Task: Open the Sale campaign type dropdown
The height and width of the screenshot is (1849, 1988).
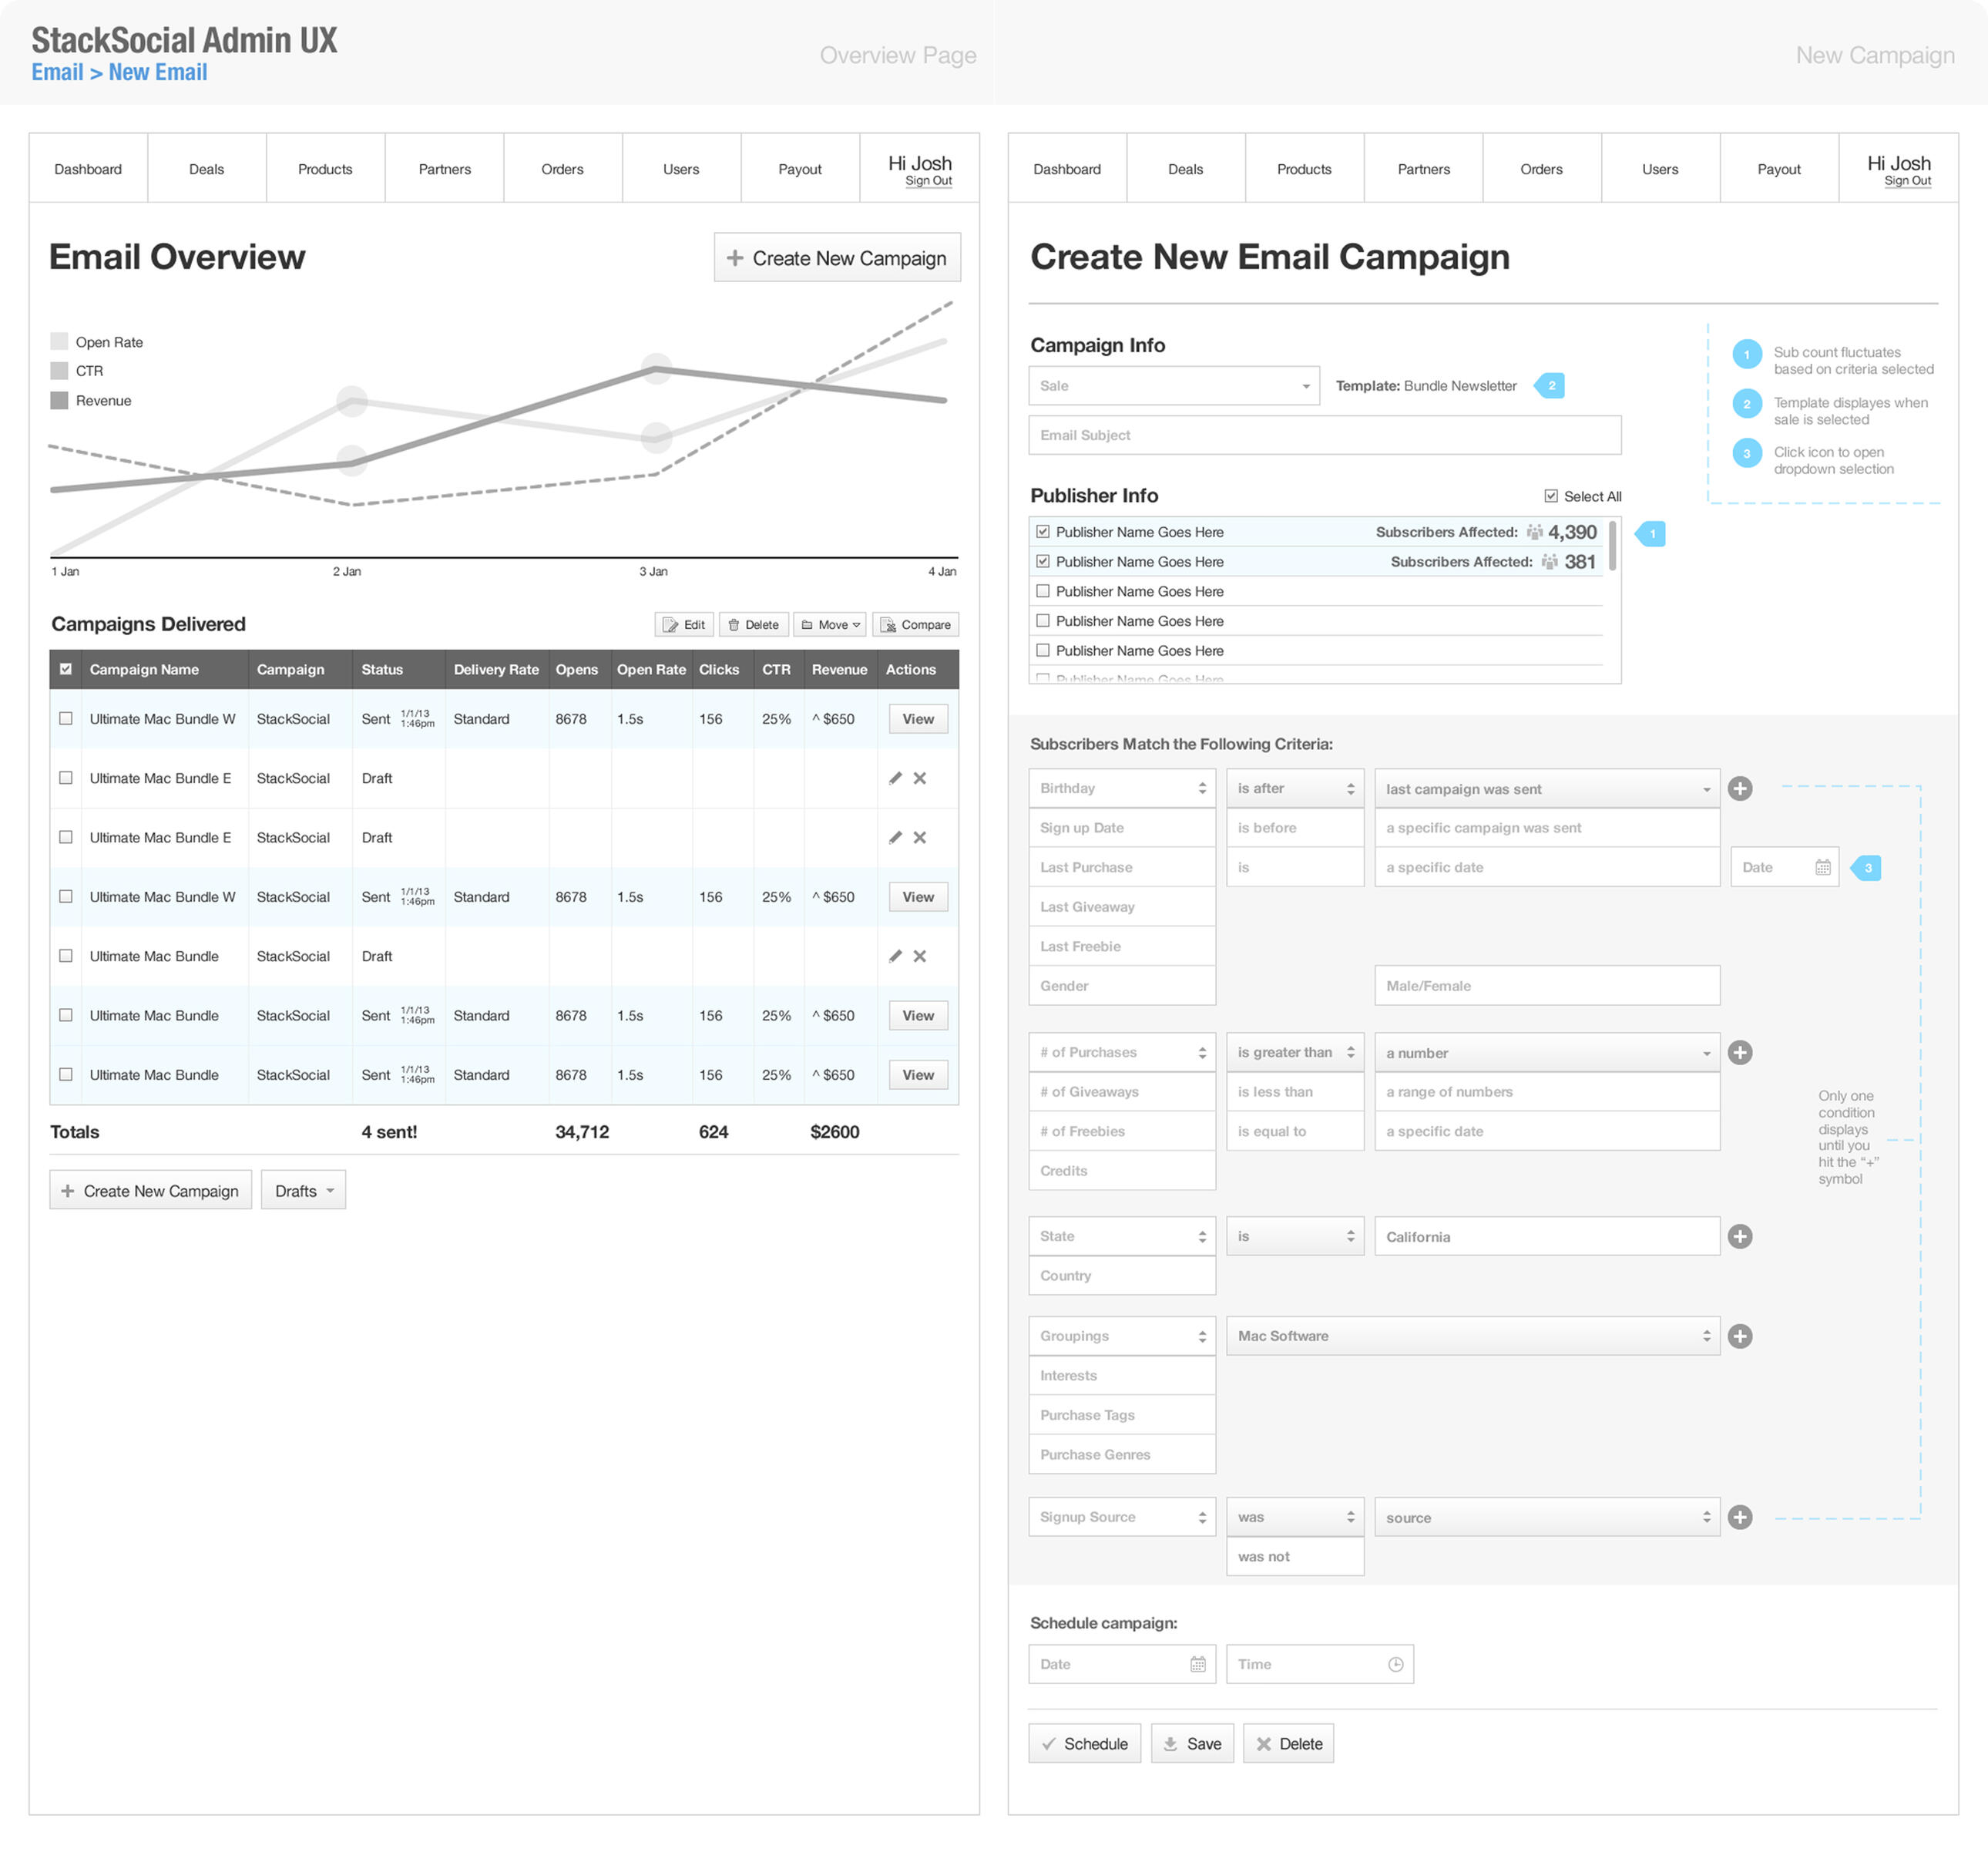Action: point(1174,386)
